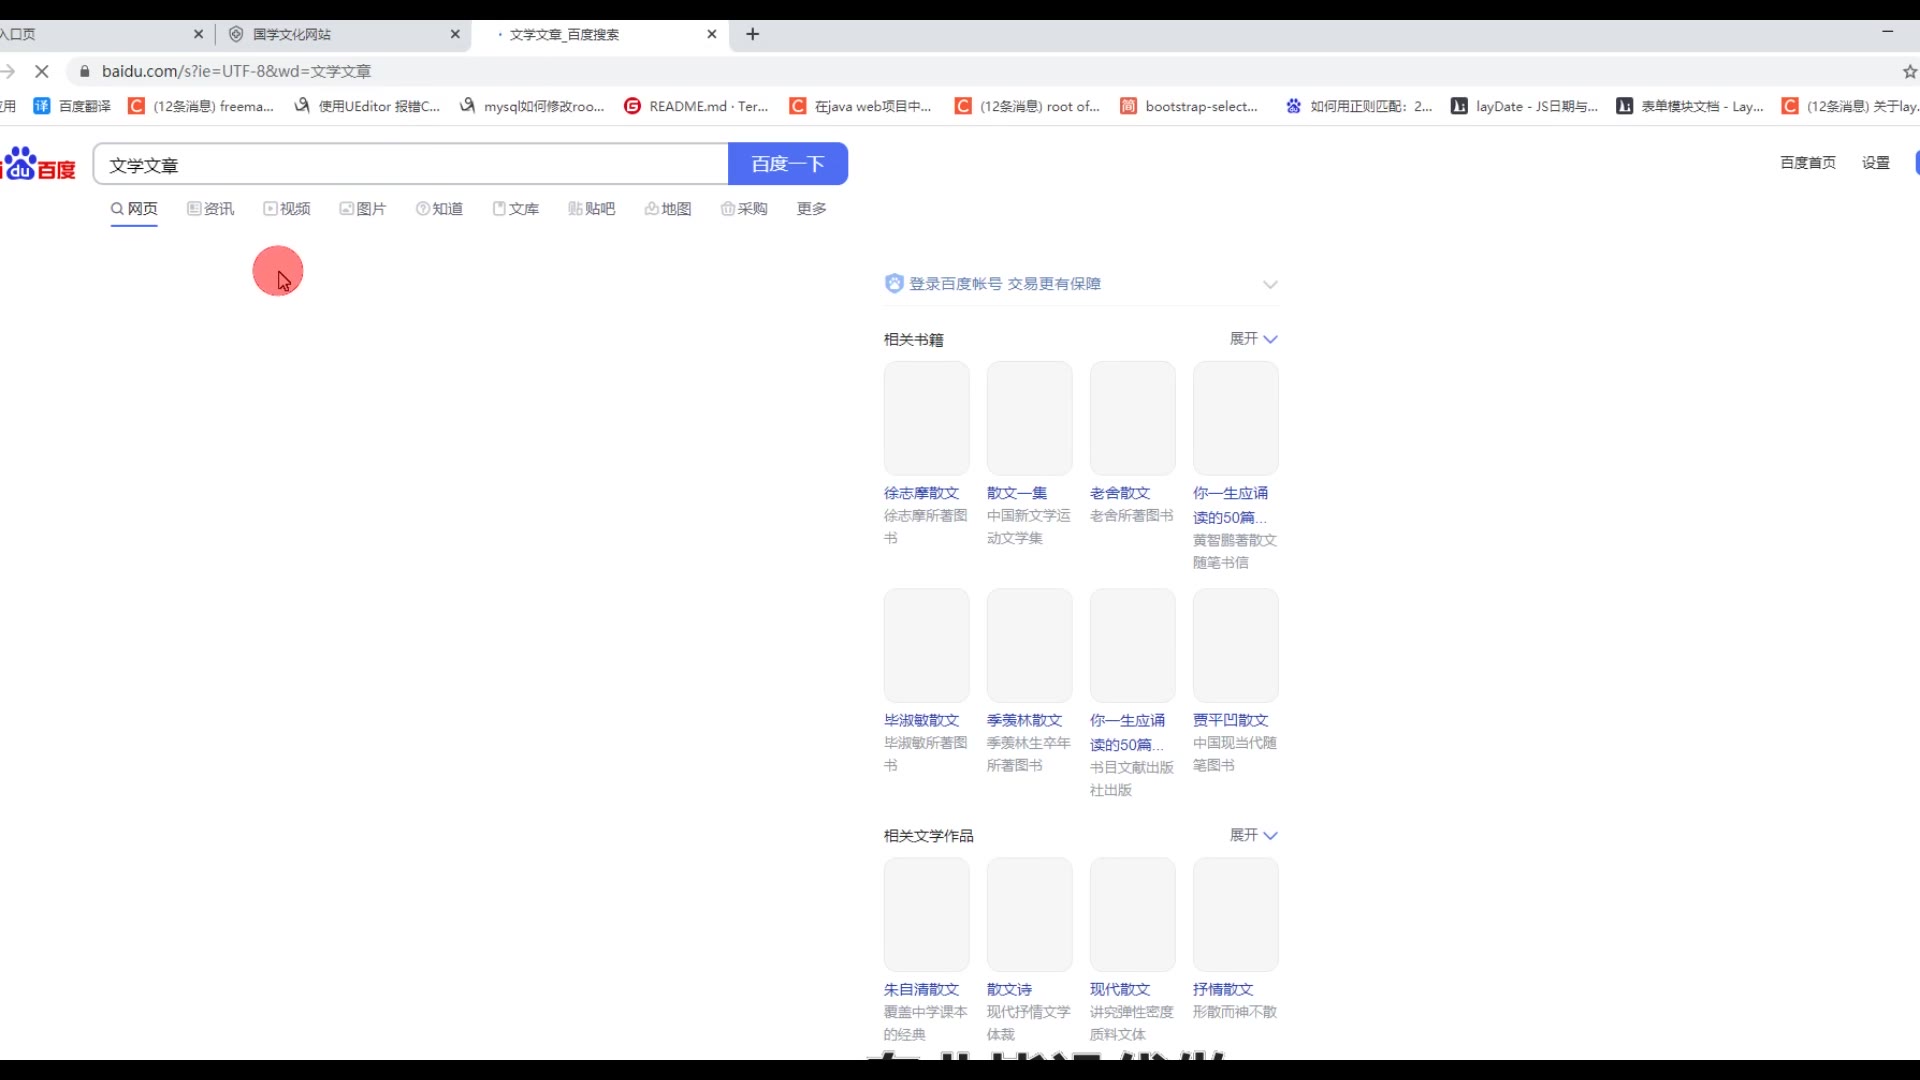
Task: Select the 资讯 search tab
Action: (210, 209)
